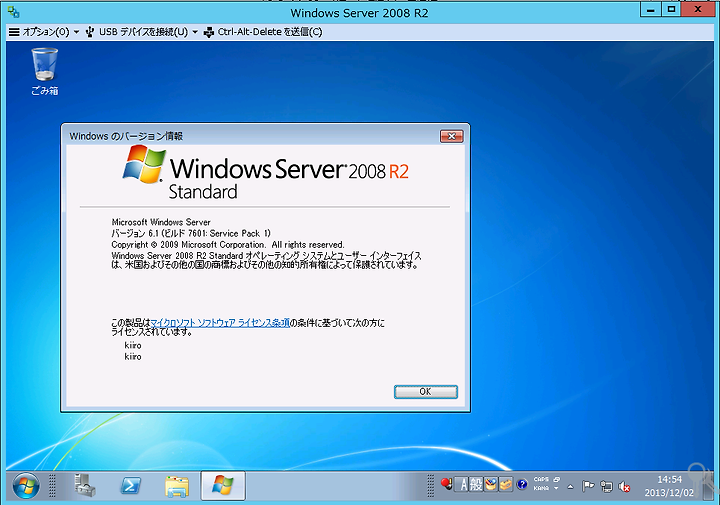Click the 'Microsoft Windows Server' text line
720x505 pixels.
161,222
